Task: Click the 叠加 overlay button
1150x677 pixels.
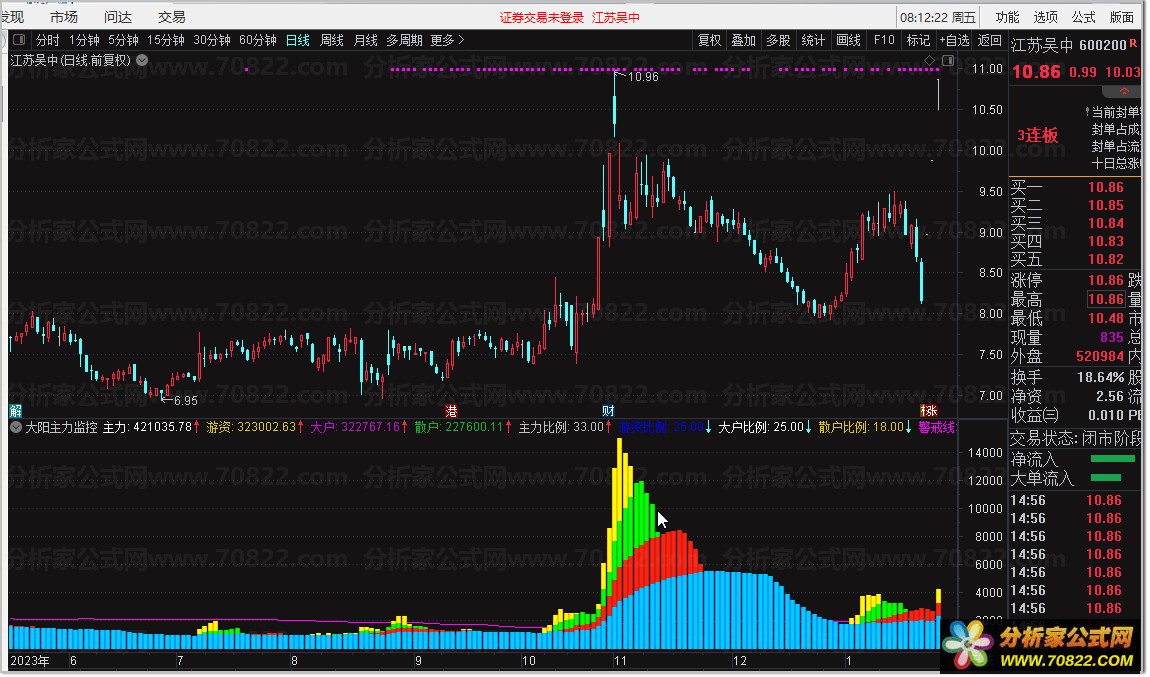Action: (744, 40)
